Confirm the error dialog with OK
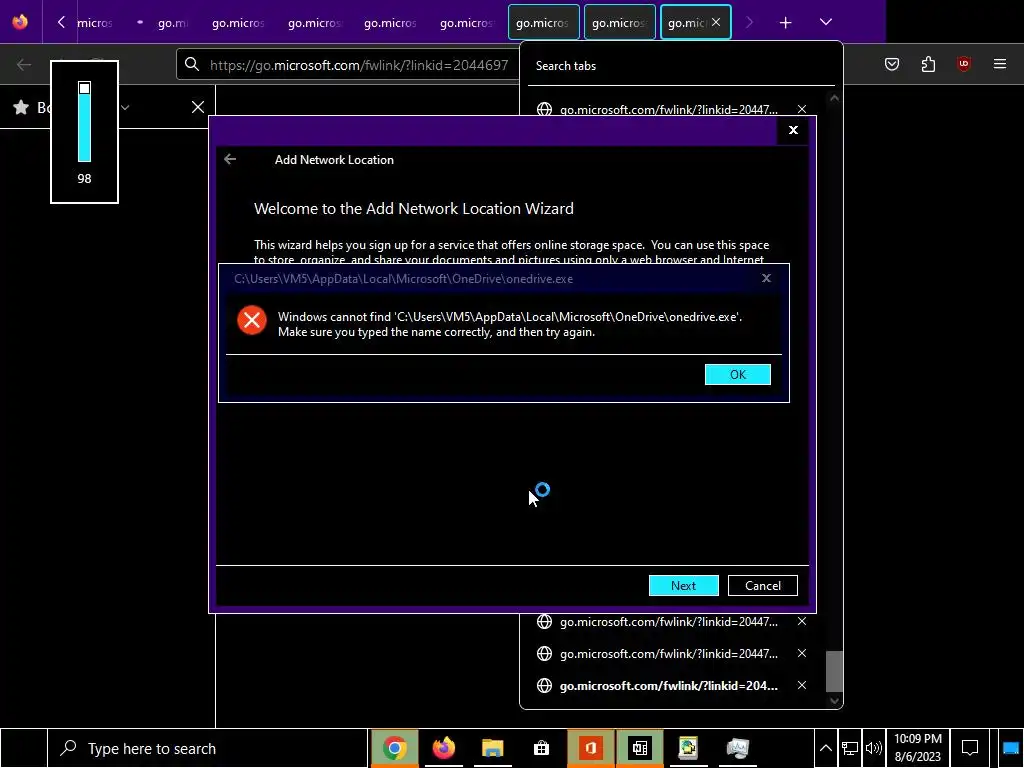Viewport: 1024px width, 768px height. (737, 374)
